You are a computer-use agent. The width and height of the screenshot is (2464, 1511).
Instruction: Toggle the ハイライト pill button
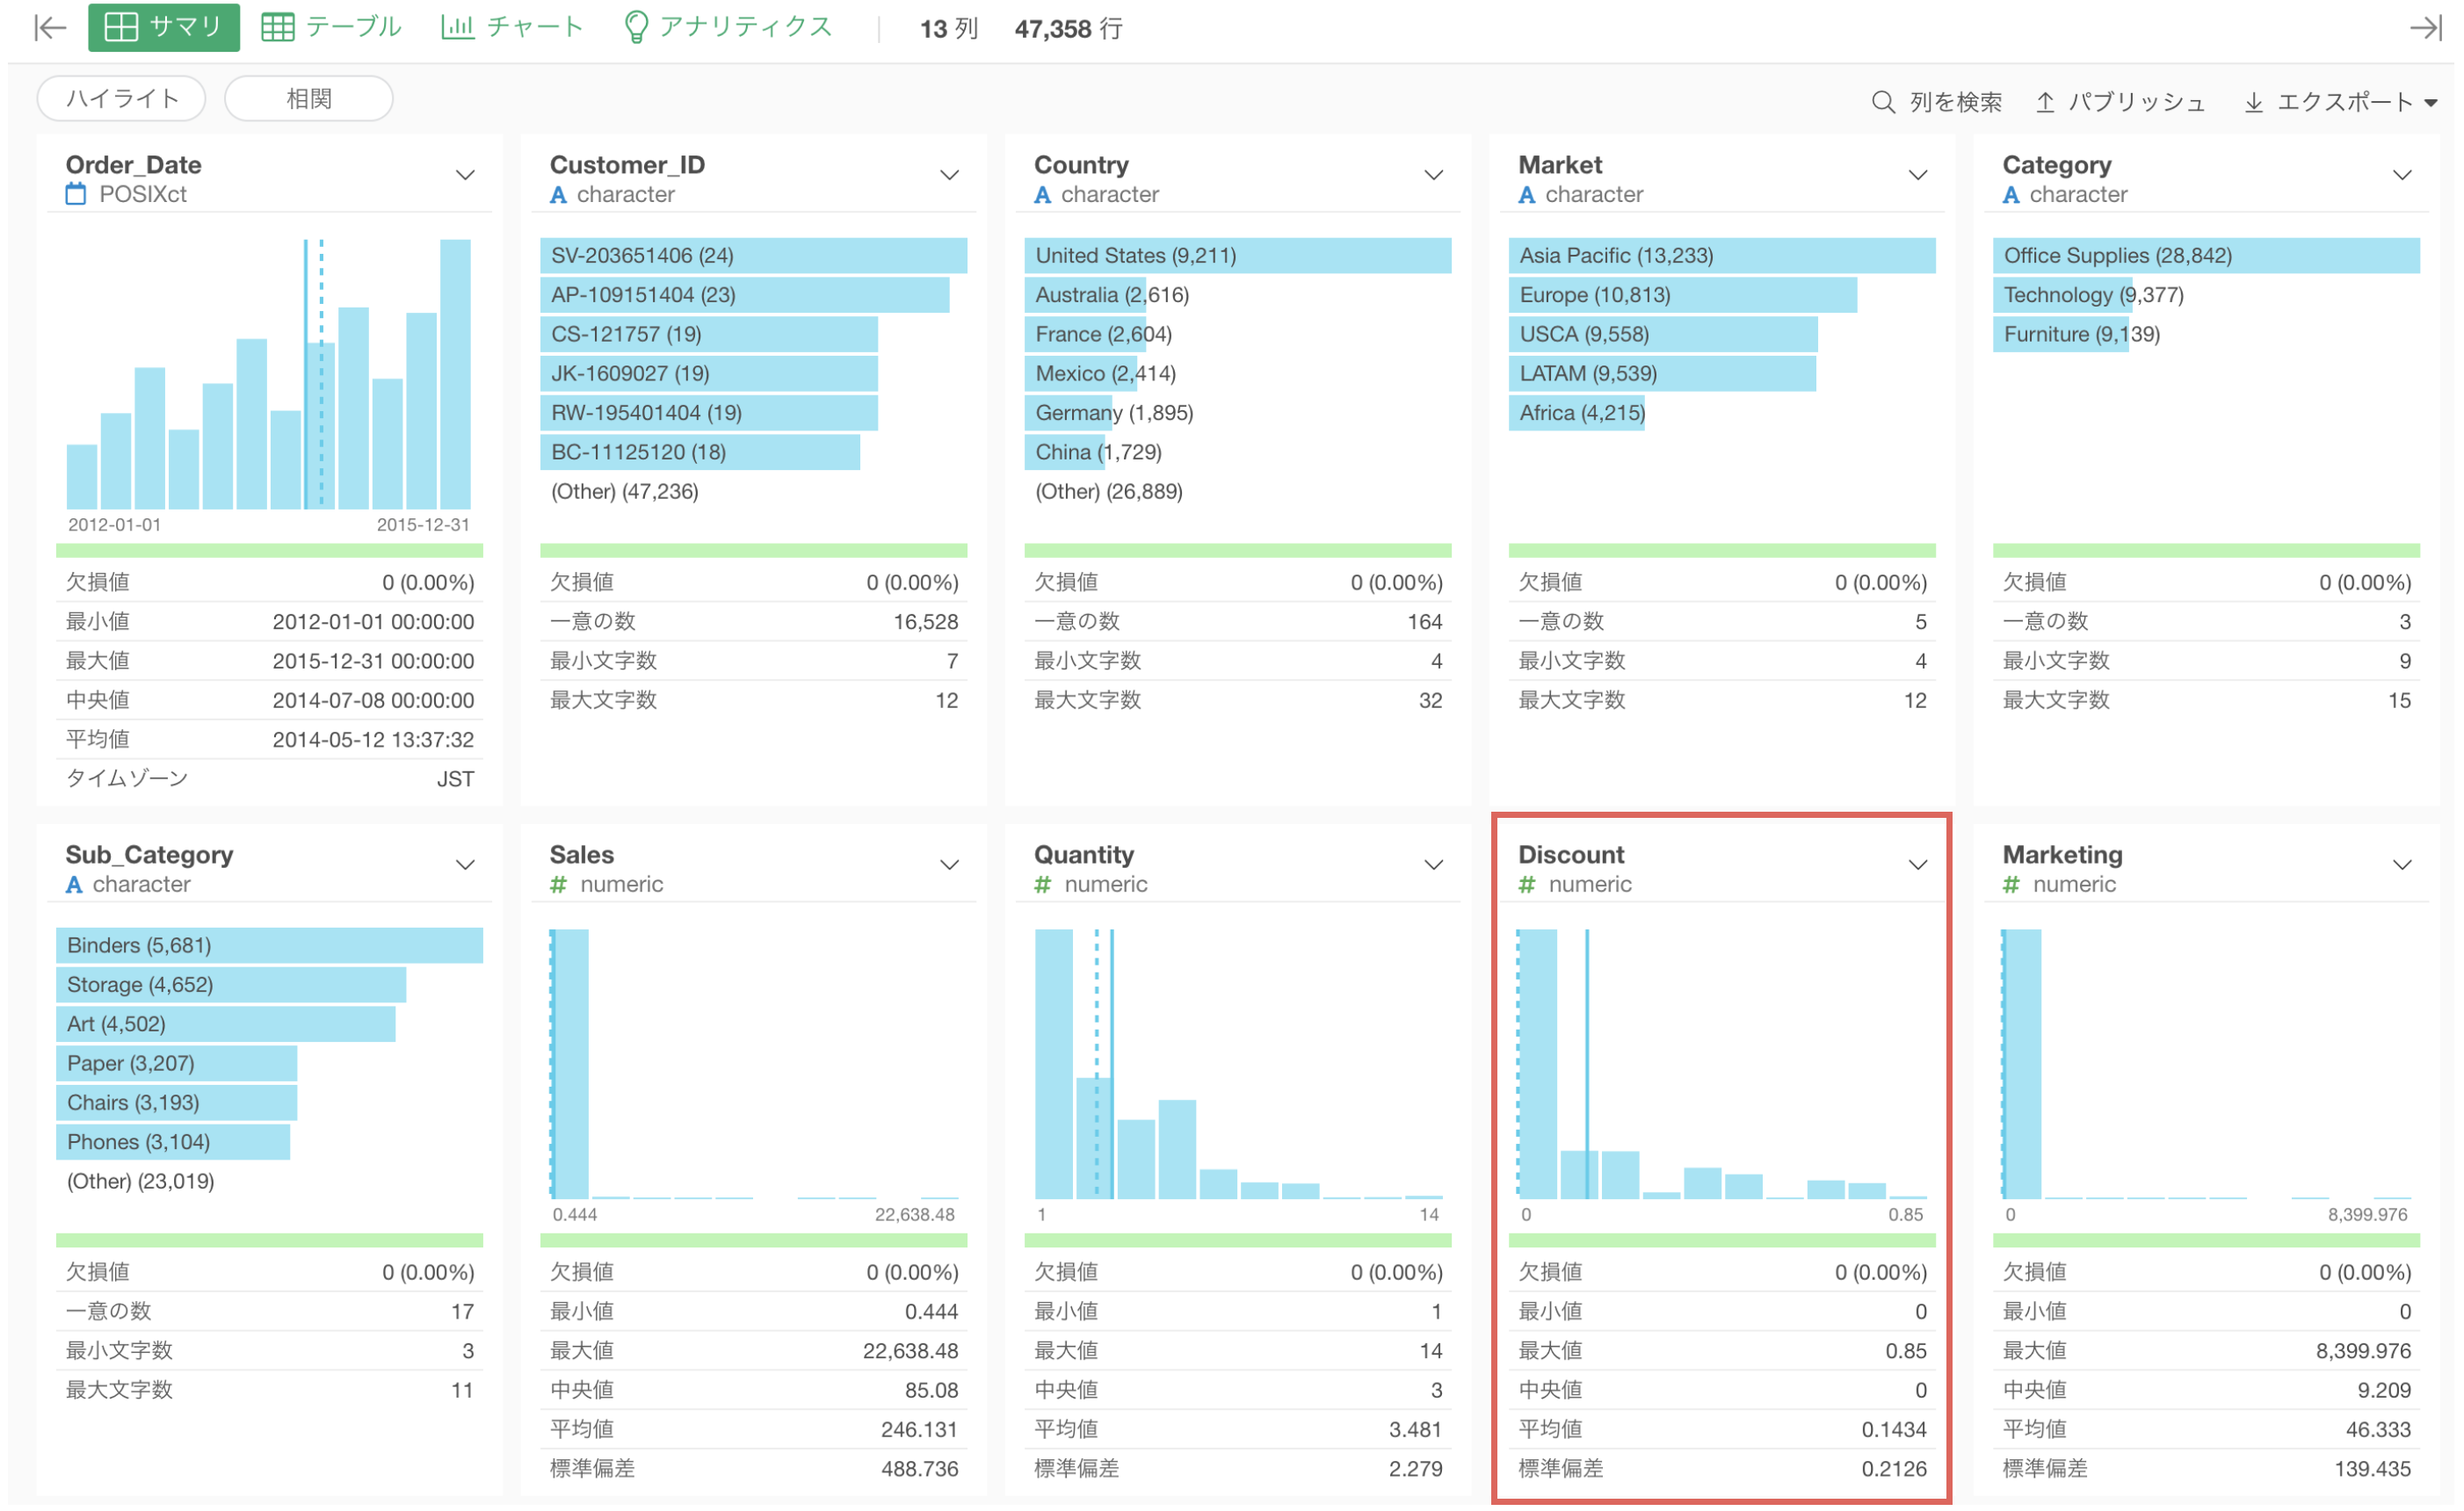coord(121,99)
